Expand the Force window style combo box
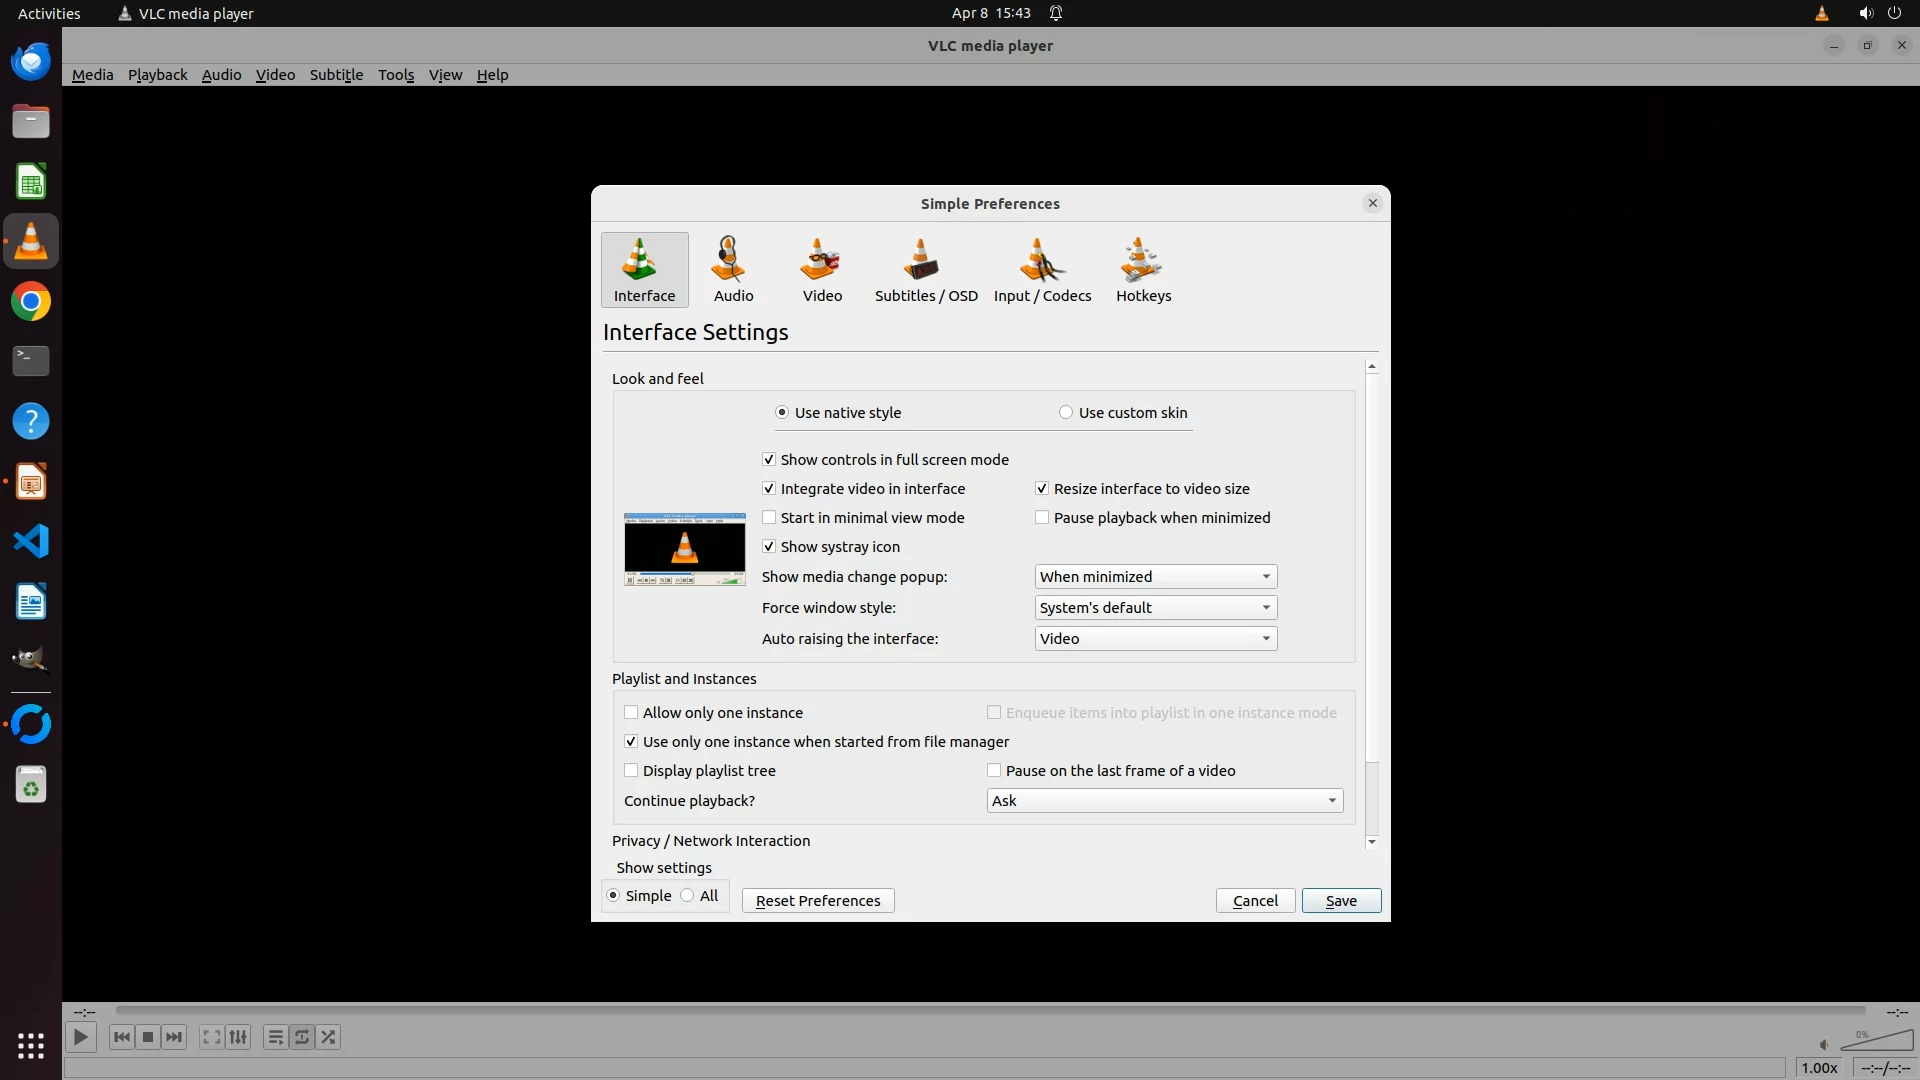This screenshot has width=1920, height=1080. tap(1155, 608)
